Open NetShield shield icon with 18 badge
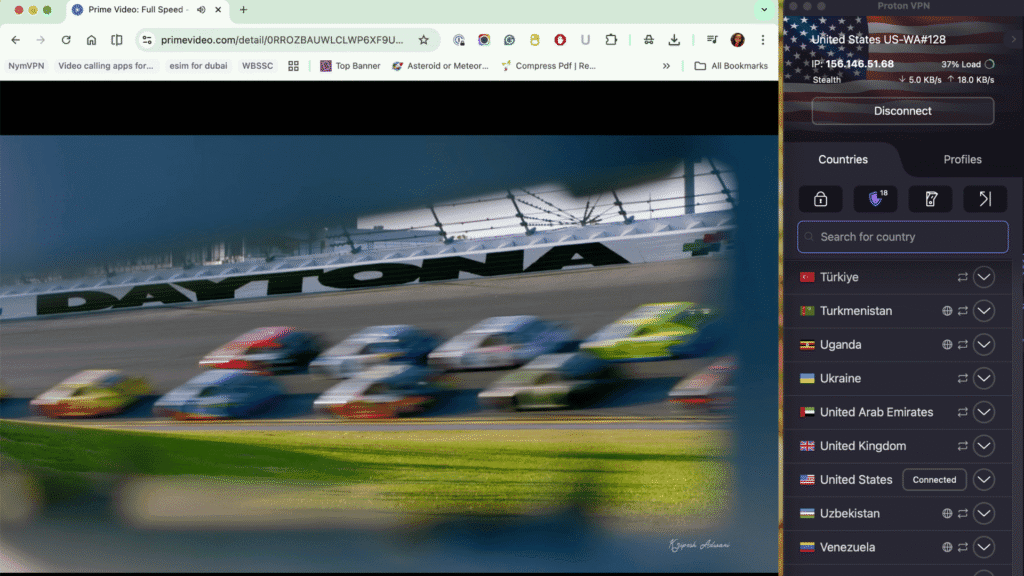 [875, 199]
